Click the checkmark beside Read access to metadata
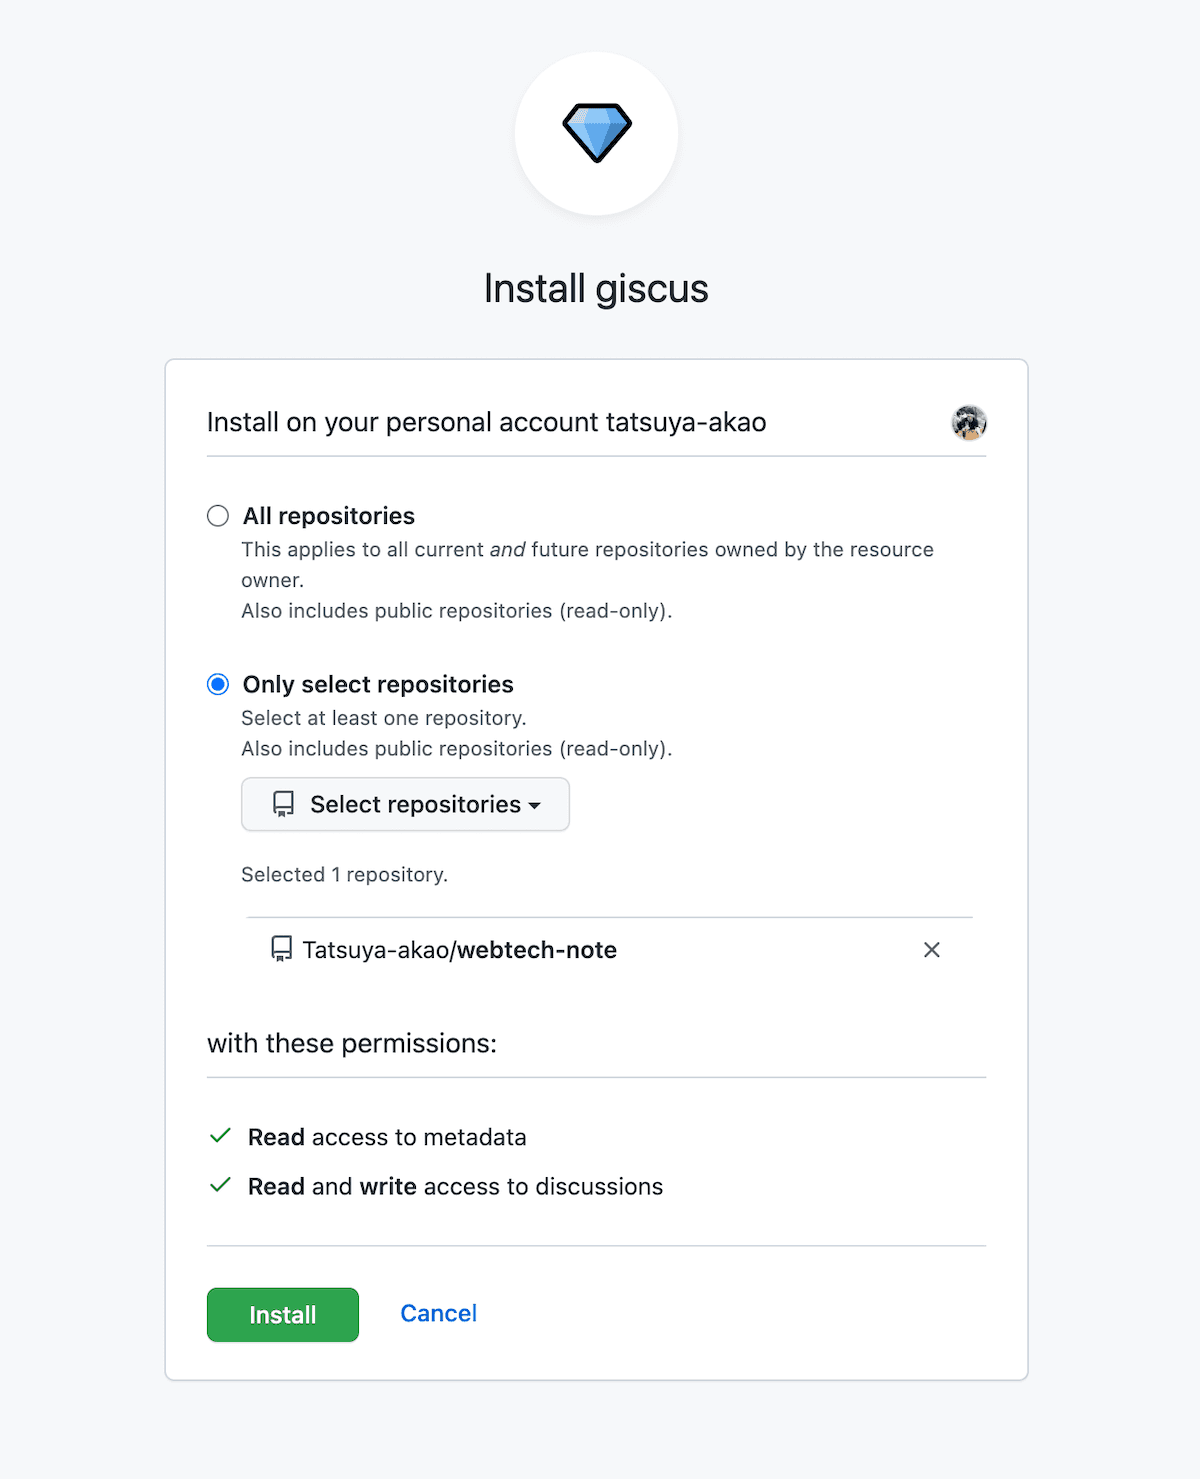 [221, 1136]
